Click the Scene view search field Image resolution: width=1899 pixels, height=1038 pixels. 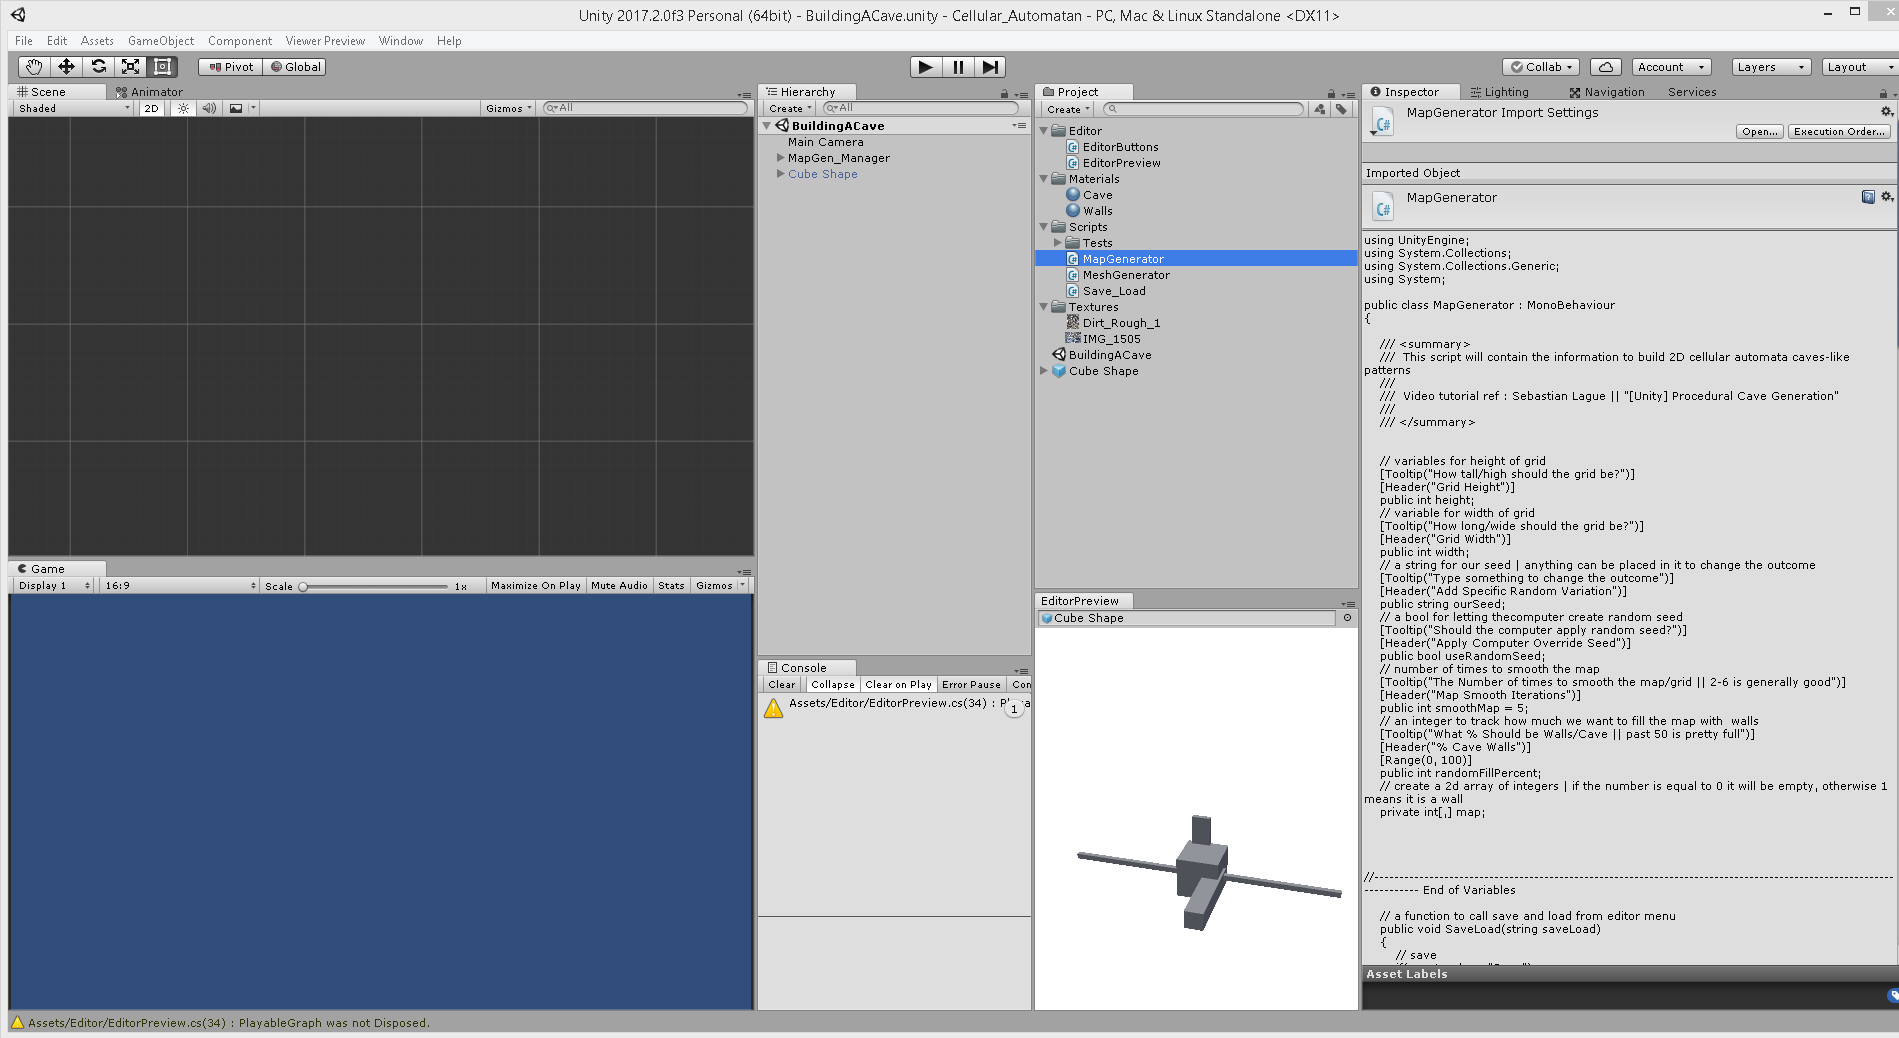645,108
